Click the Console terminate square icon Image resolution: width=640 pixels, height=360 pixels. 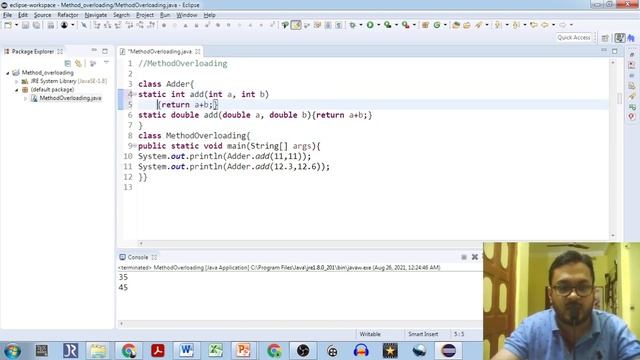point(464,257)
